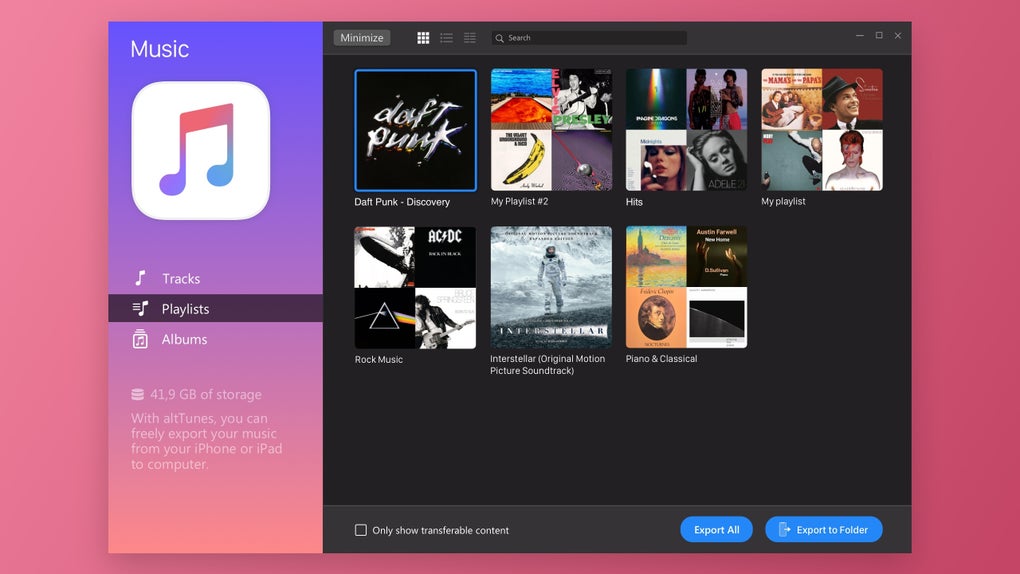Click the 'Daft Punk - Discovery' label
Viewport: 1020px width, 574px height.
tap(402, 202)
